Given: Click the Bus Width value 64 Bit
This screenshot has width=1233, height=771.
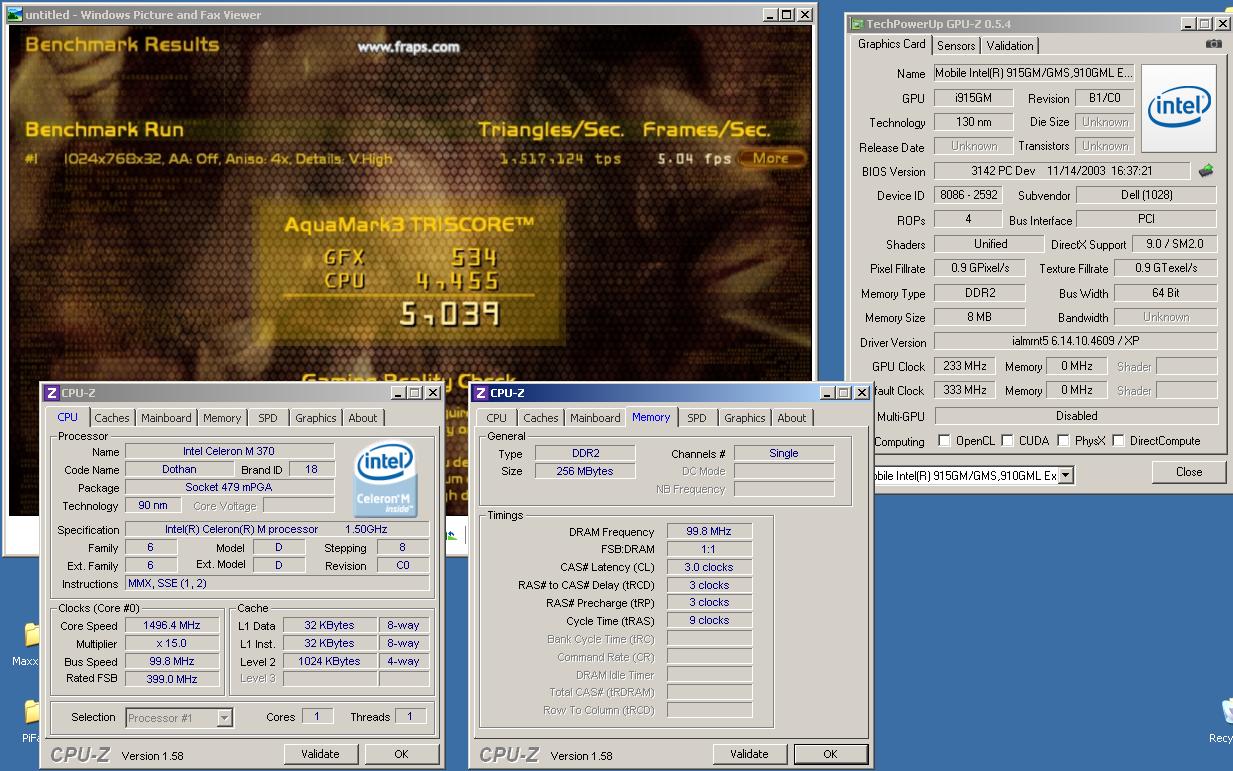Looking at the screenshot, I should [x=1165, y=293].
